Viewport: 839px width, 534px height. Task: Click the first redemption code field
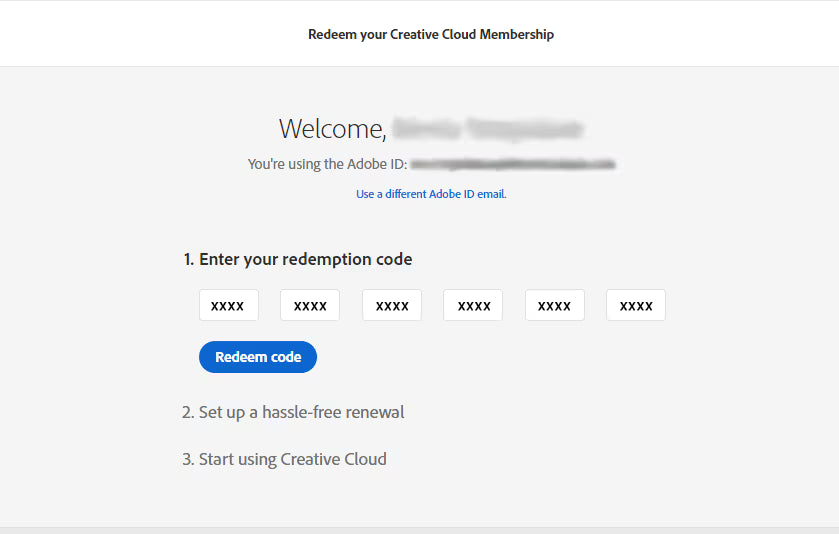click(x=229, y=305)
